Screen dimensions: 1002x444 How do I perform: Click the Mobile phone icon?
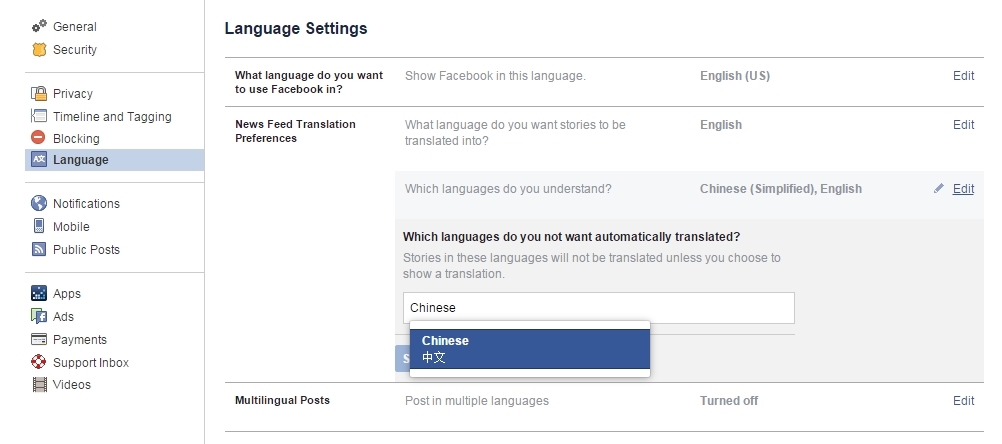[40, 226]
